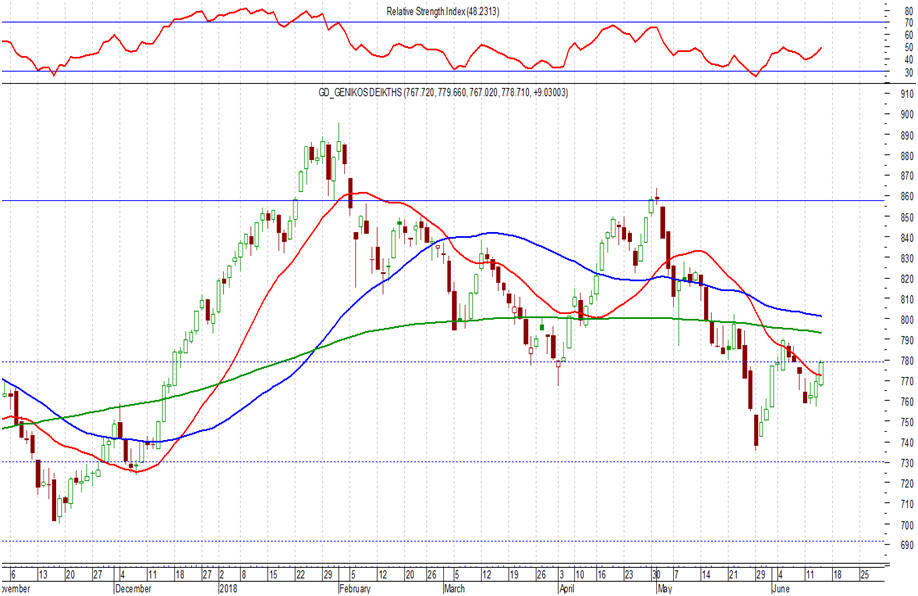Click the 750 price axis label
Image resolution: width=918 pixels, height=596 pixels.
click(x=907, y=422)
